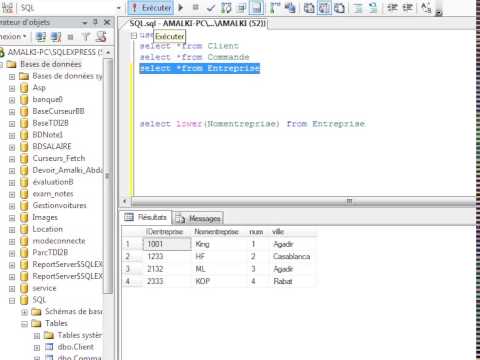This screenshot has height=360, width=480.
Task: Click the 'select lower(Nomentreprise)' query line
Action: [x=252, y=124]
